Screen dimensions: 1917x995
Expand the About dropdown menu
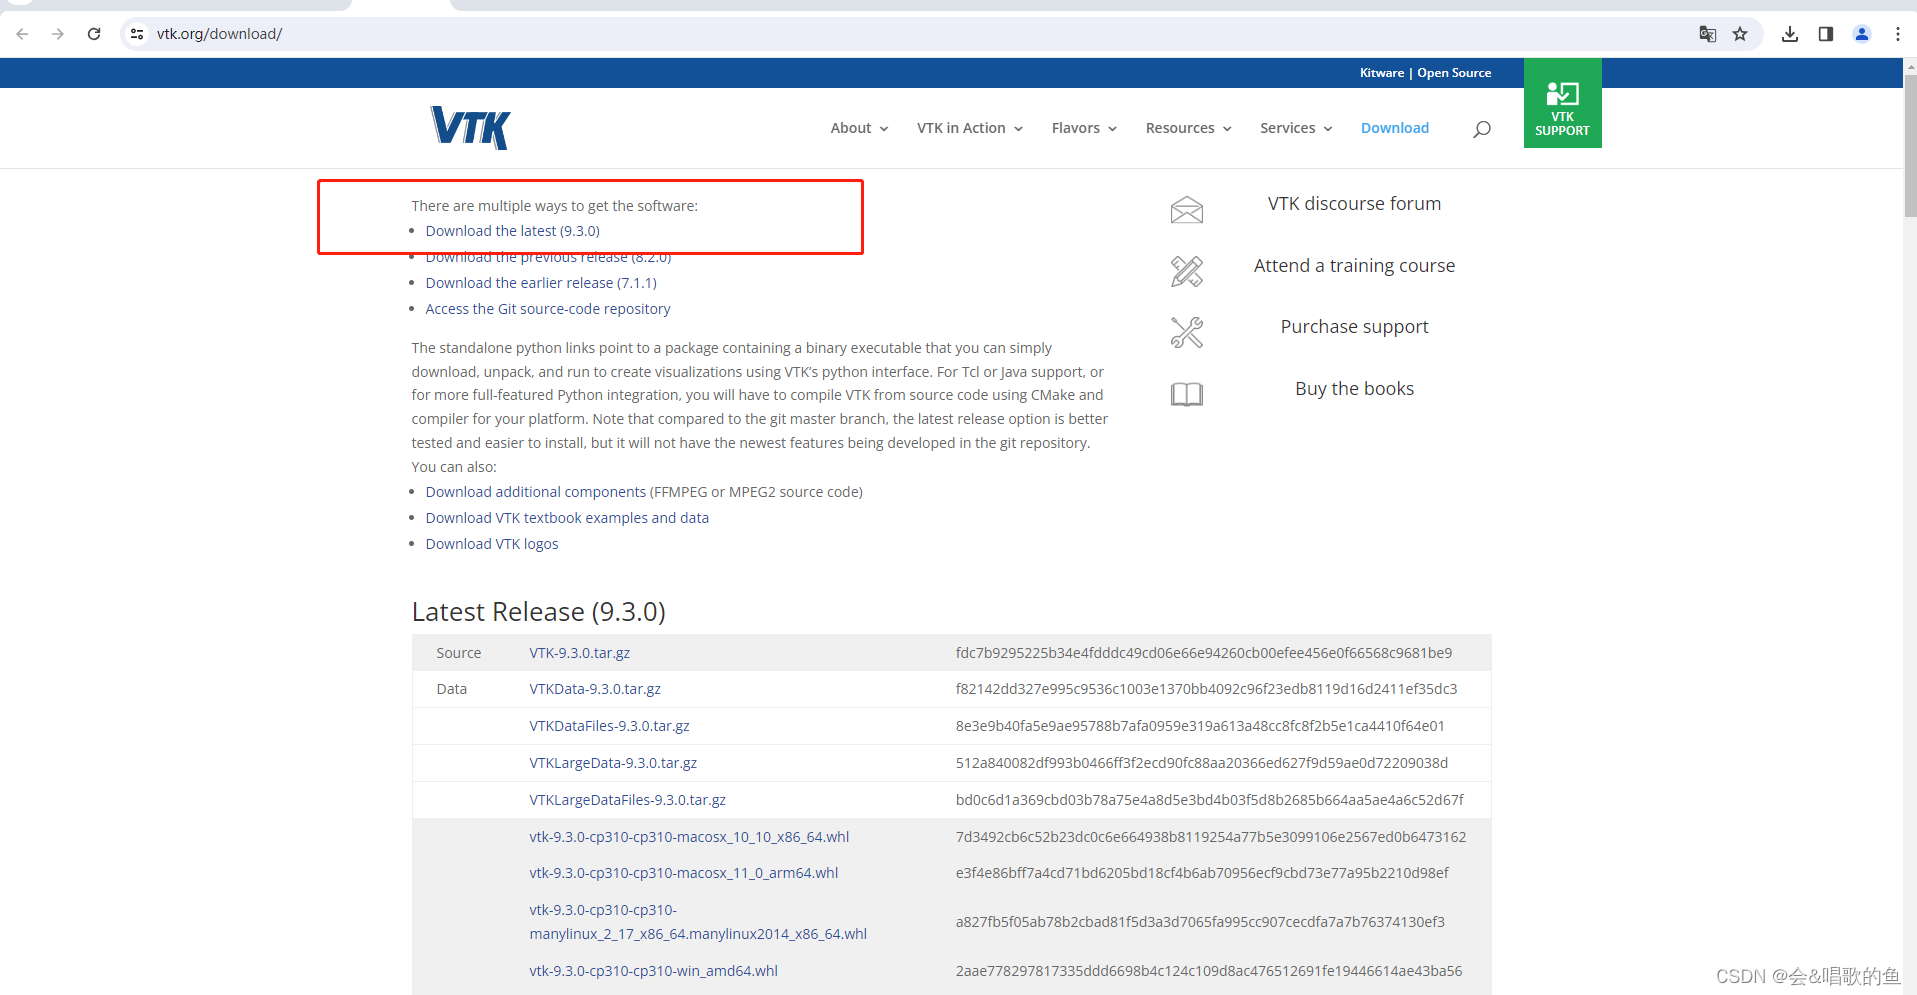click(x=851, y=128)
